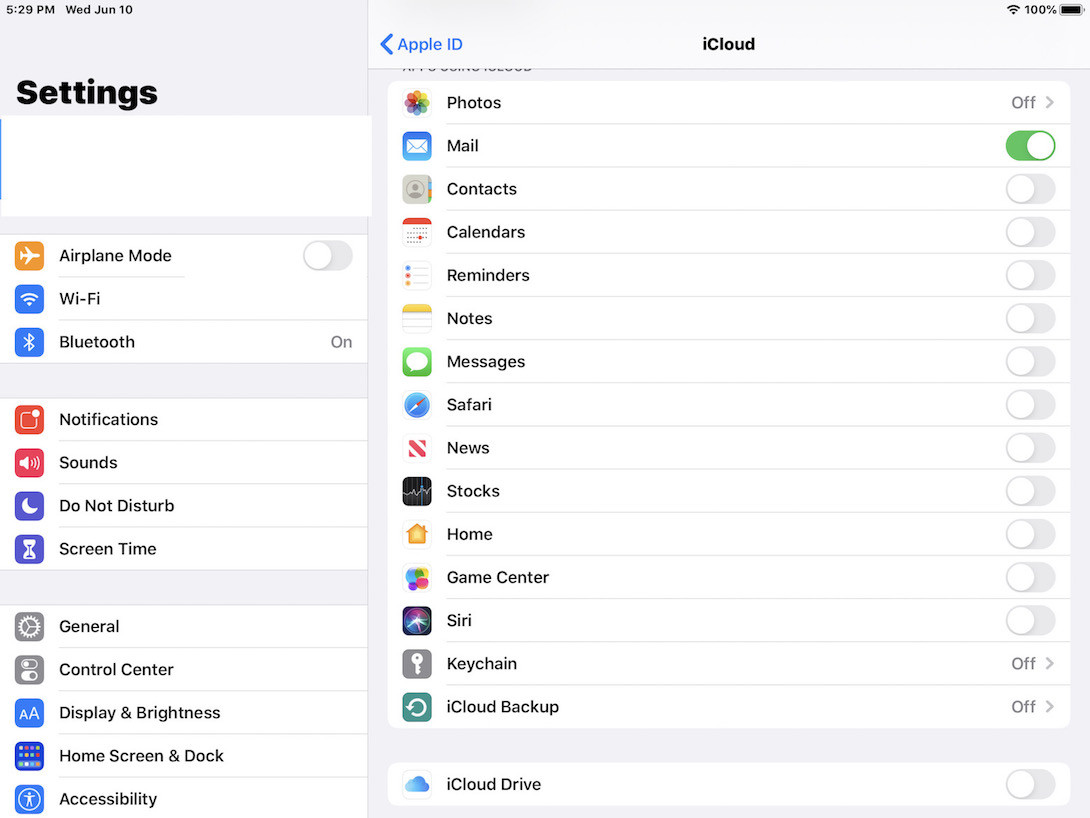Viewport: 1090px width, 818px height.
Task: Turn off the Mail iCloud toggle
Action: click(1030, 146)
